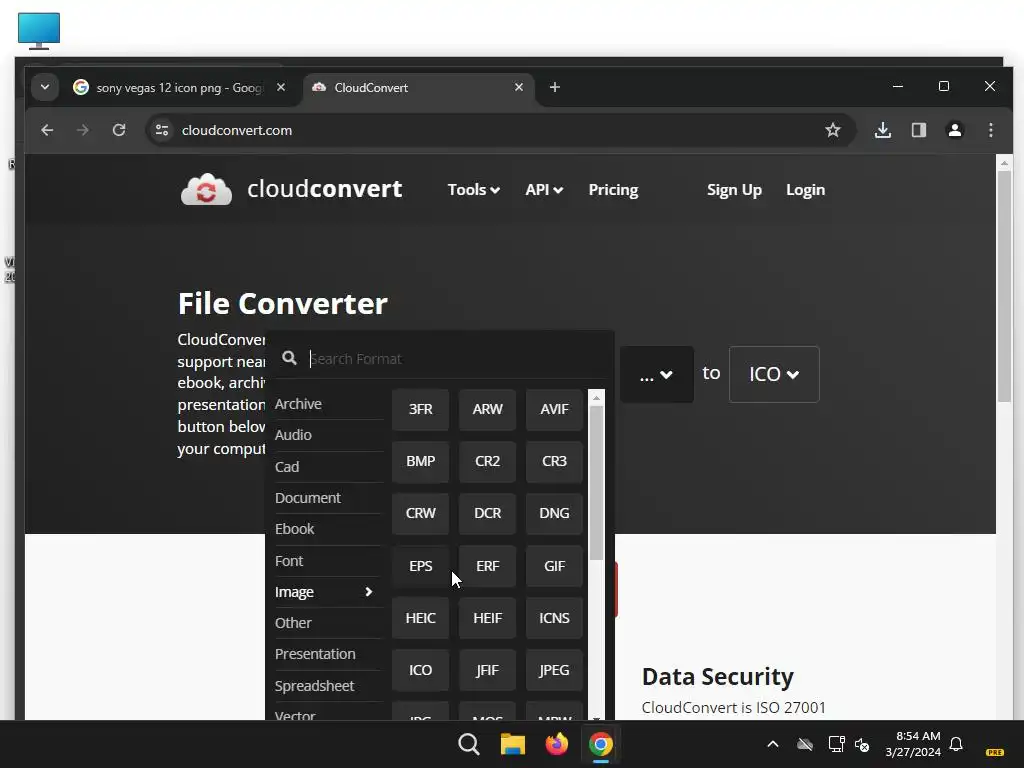
Task: Choose the CRW format button
Action: [421, 513]
